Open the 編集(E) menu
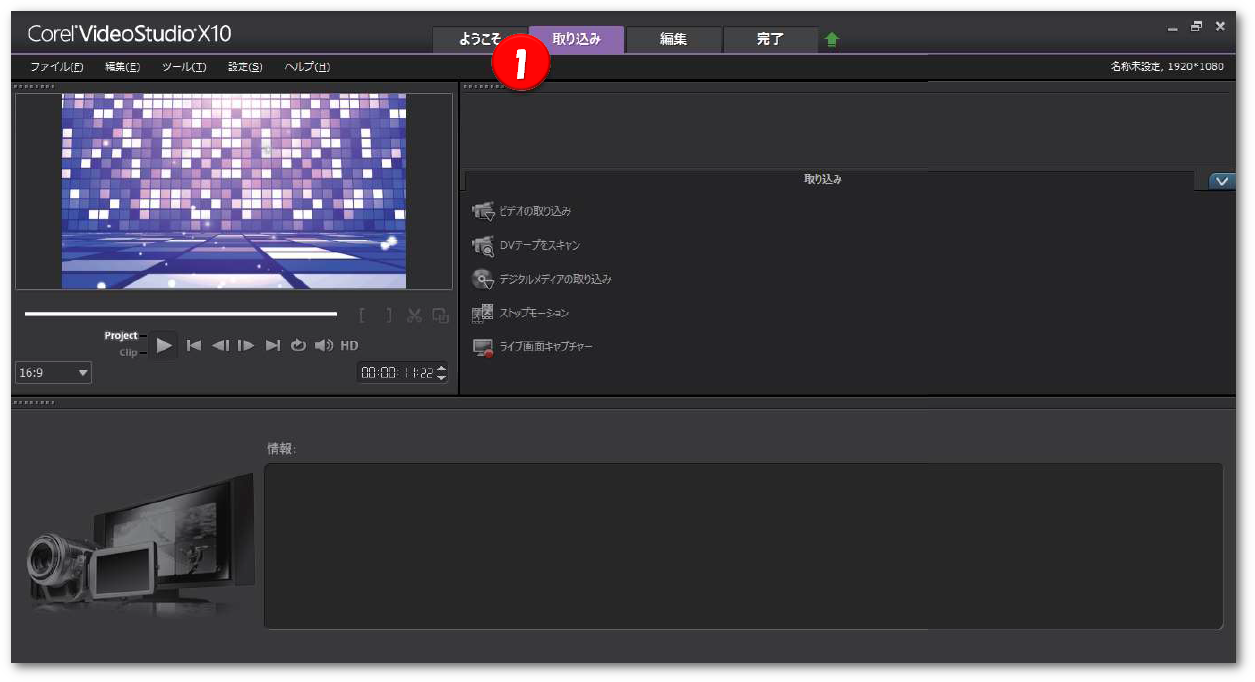 click(122, 67)
